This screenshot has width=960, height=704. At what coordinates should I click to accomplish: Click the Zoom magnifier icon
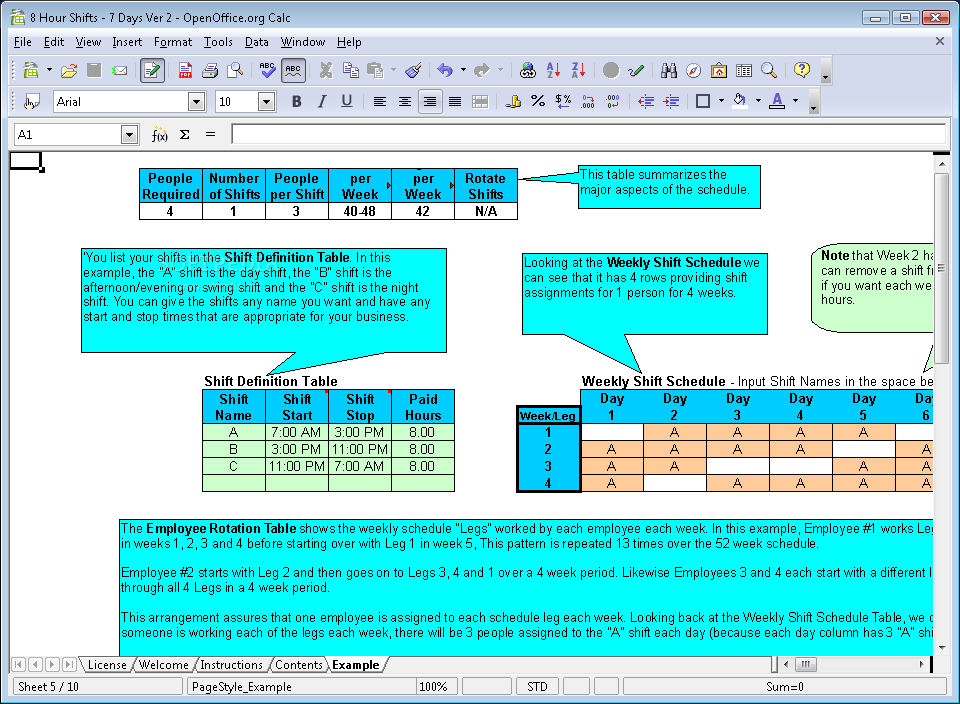tap(769, 70)
